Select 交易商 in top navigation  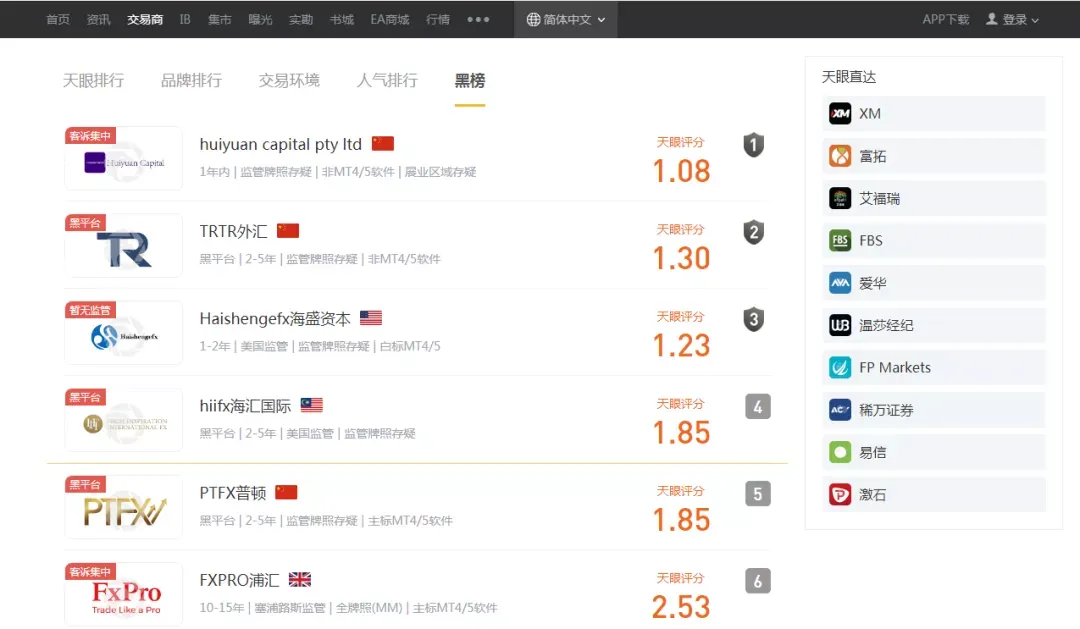(145, 19)
